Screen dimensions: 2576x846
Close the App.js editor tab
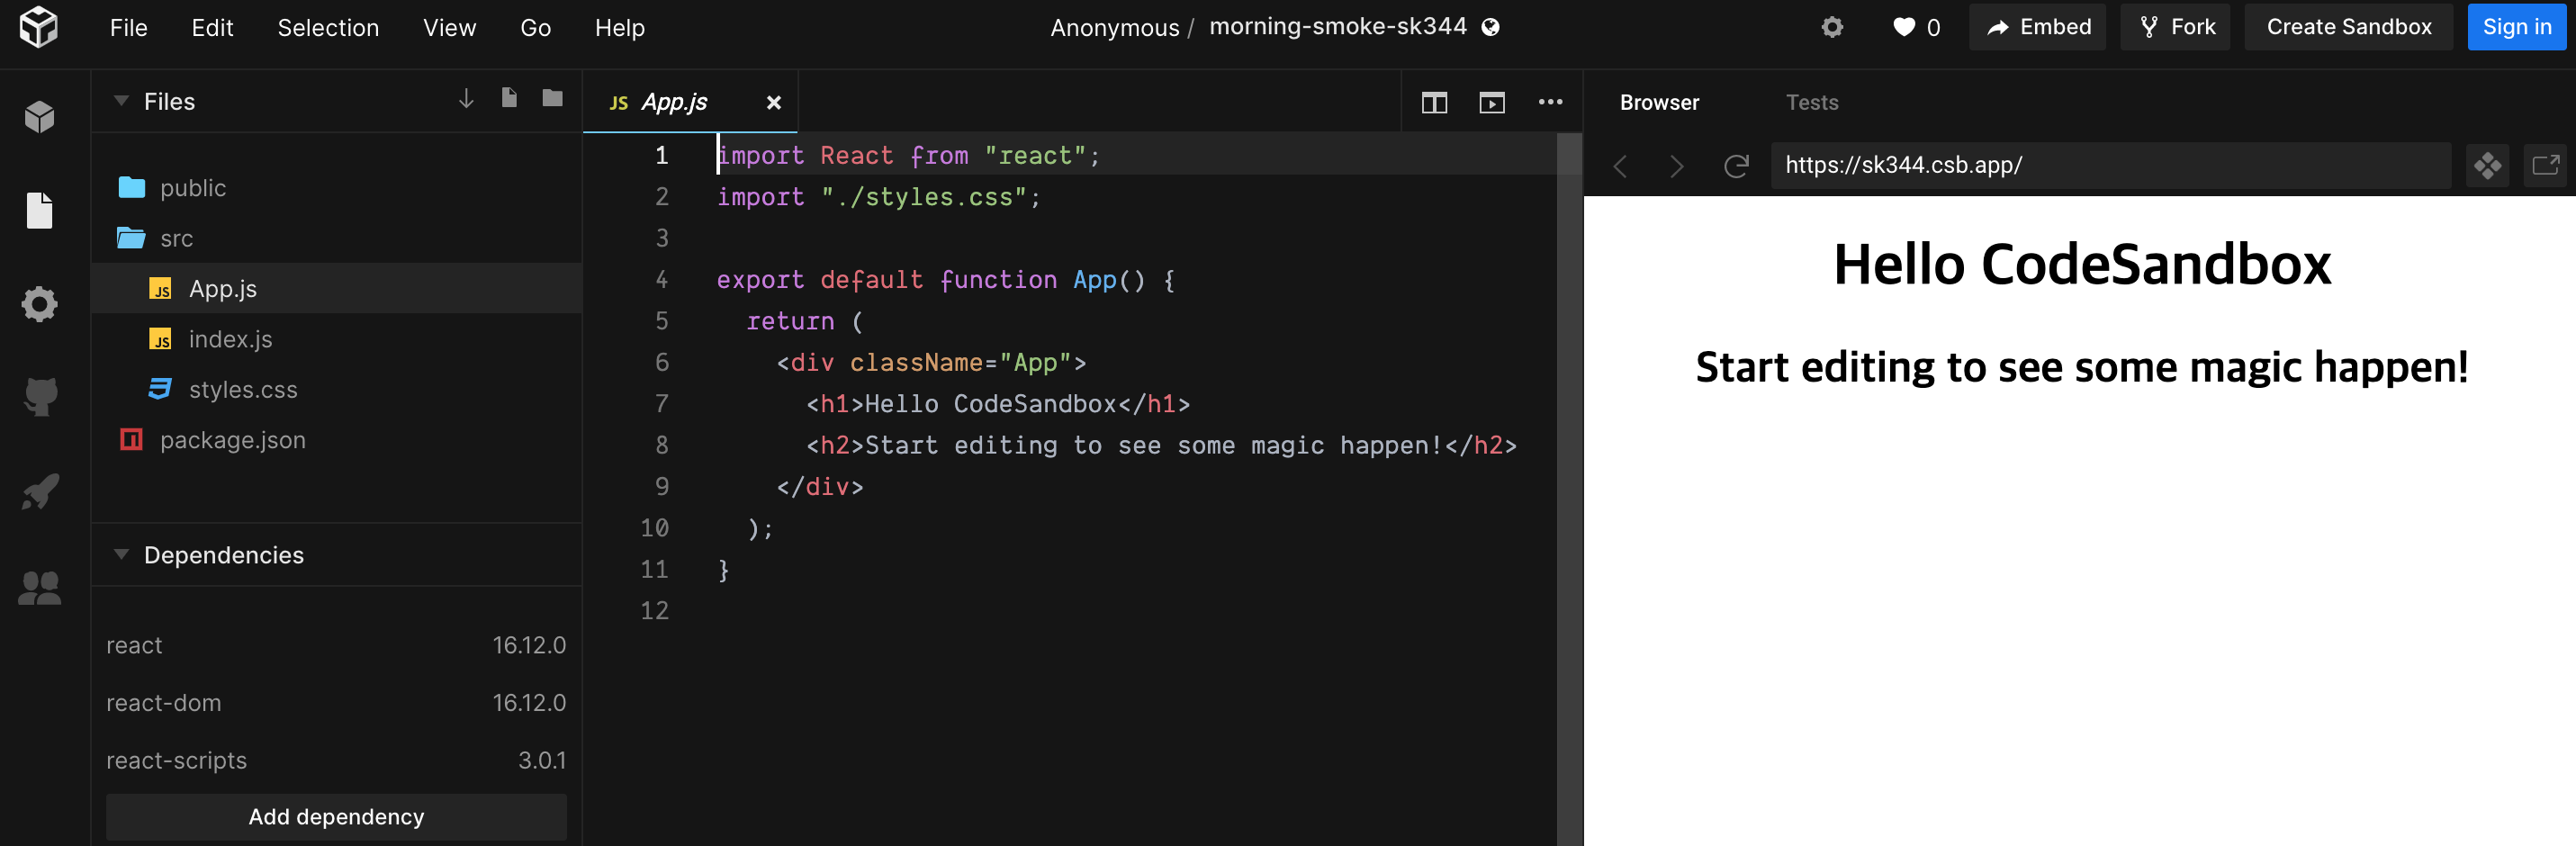773,102
